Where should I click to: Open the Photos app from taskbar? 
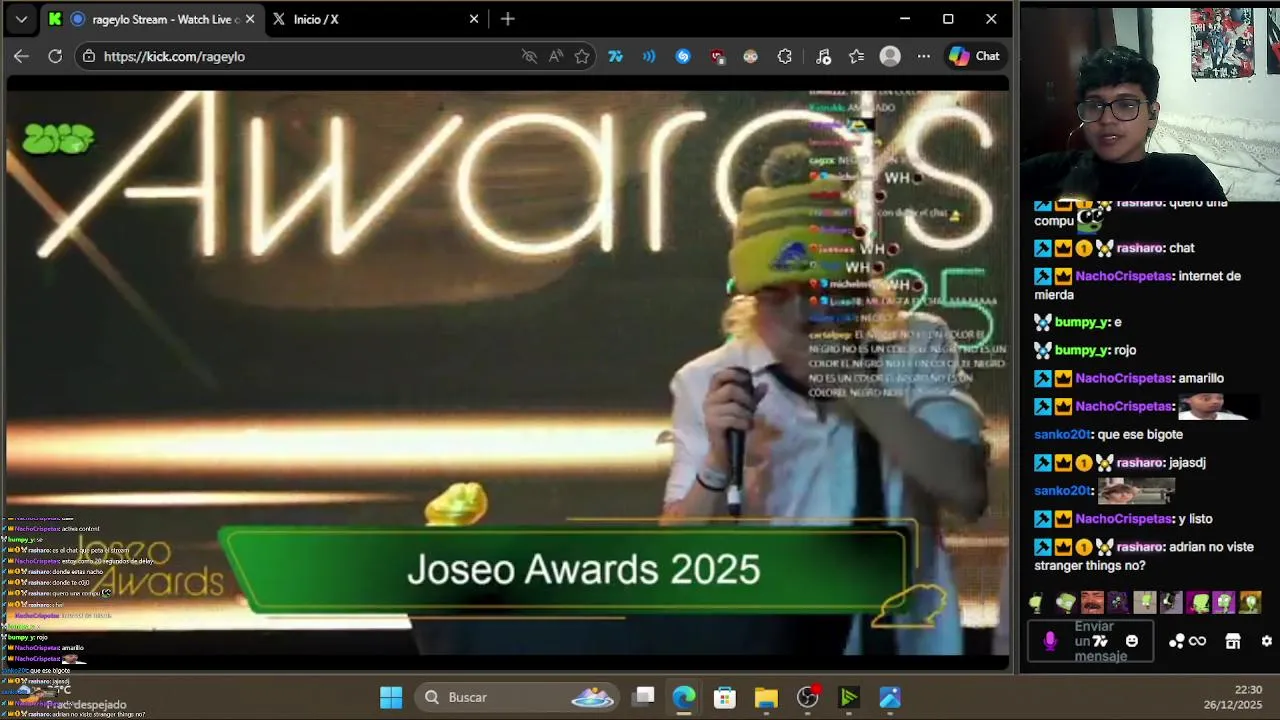coord(890,697)
